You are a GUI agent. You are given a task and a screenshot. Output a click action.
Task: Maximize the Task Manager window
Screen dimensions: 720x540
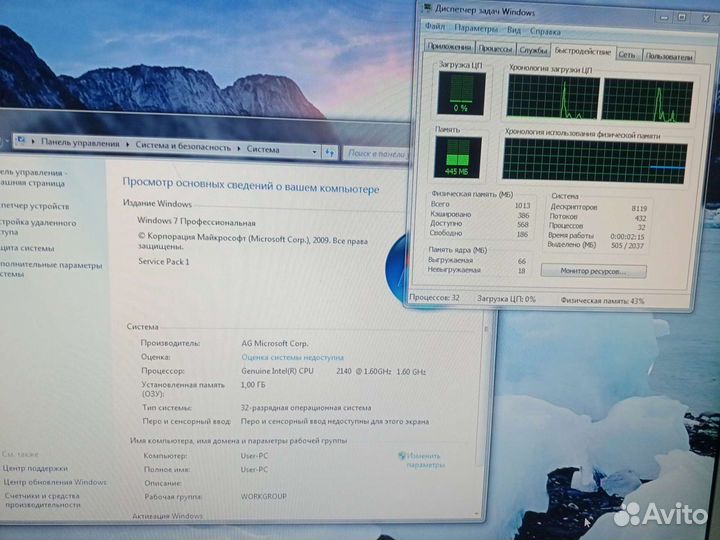tap(682, 17)
